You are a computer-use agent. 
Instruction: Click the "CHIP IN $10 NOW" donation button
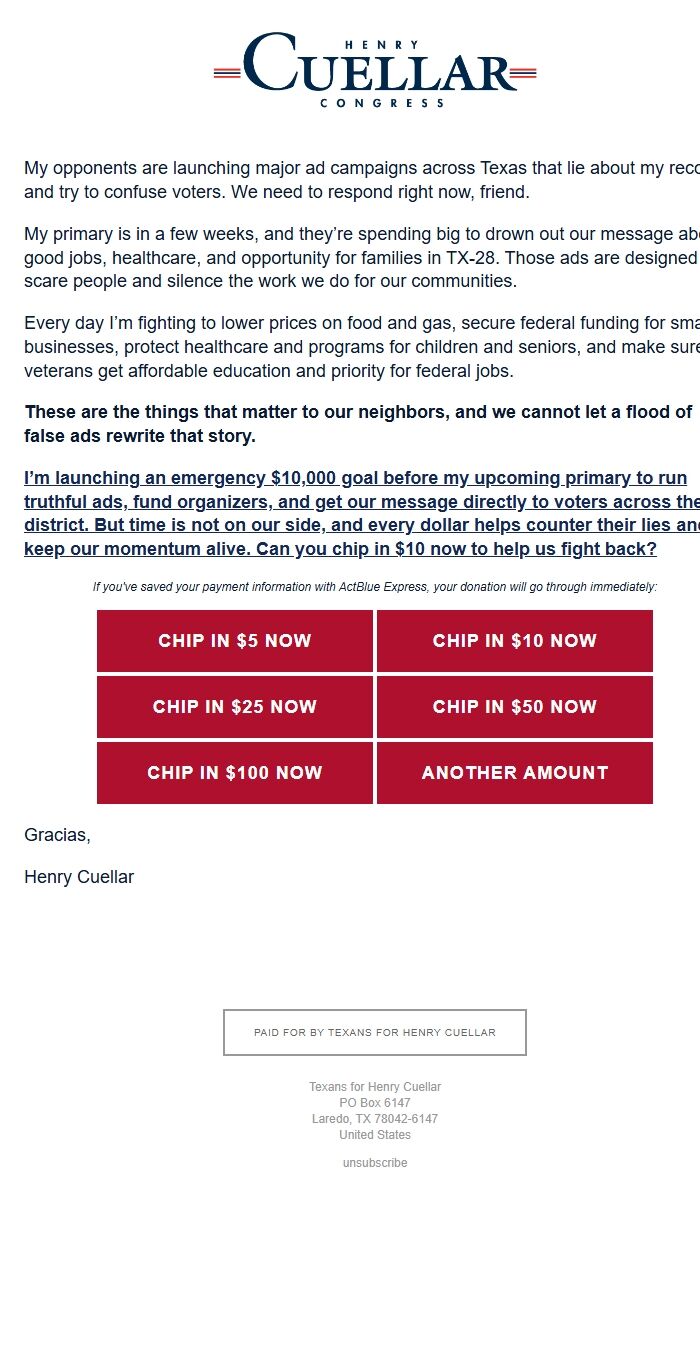pyautogui.click(x=514, y=641)
